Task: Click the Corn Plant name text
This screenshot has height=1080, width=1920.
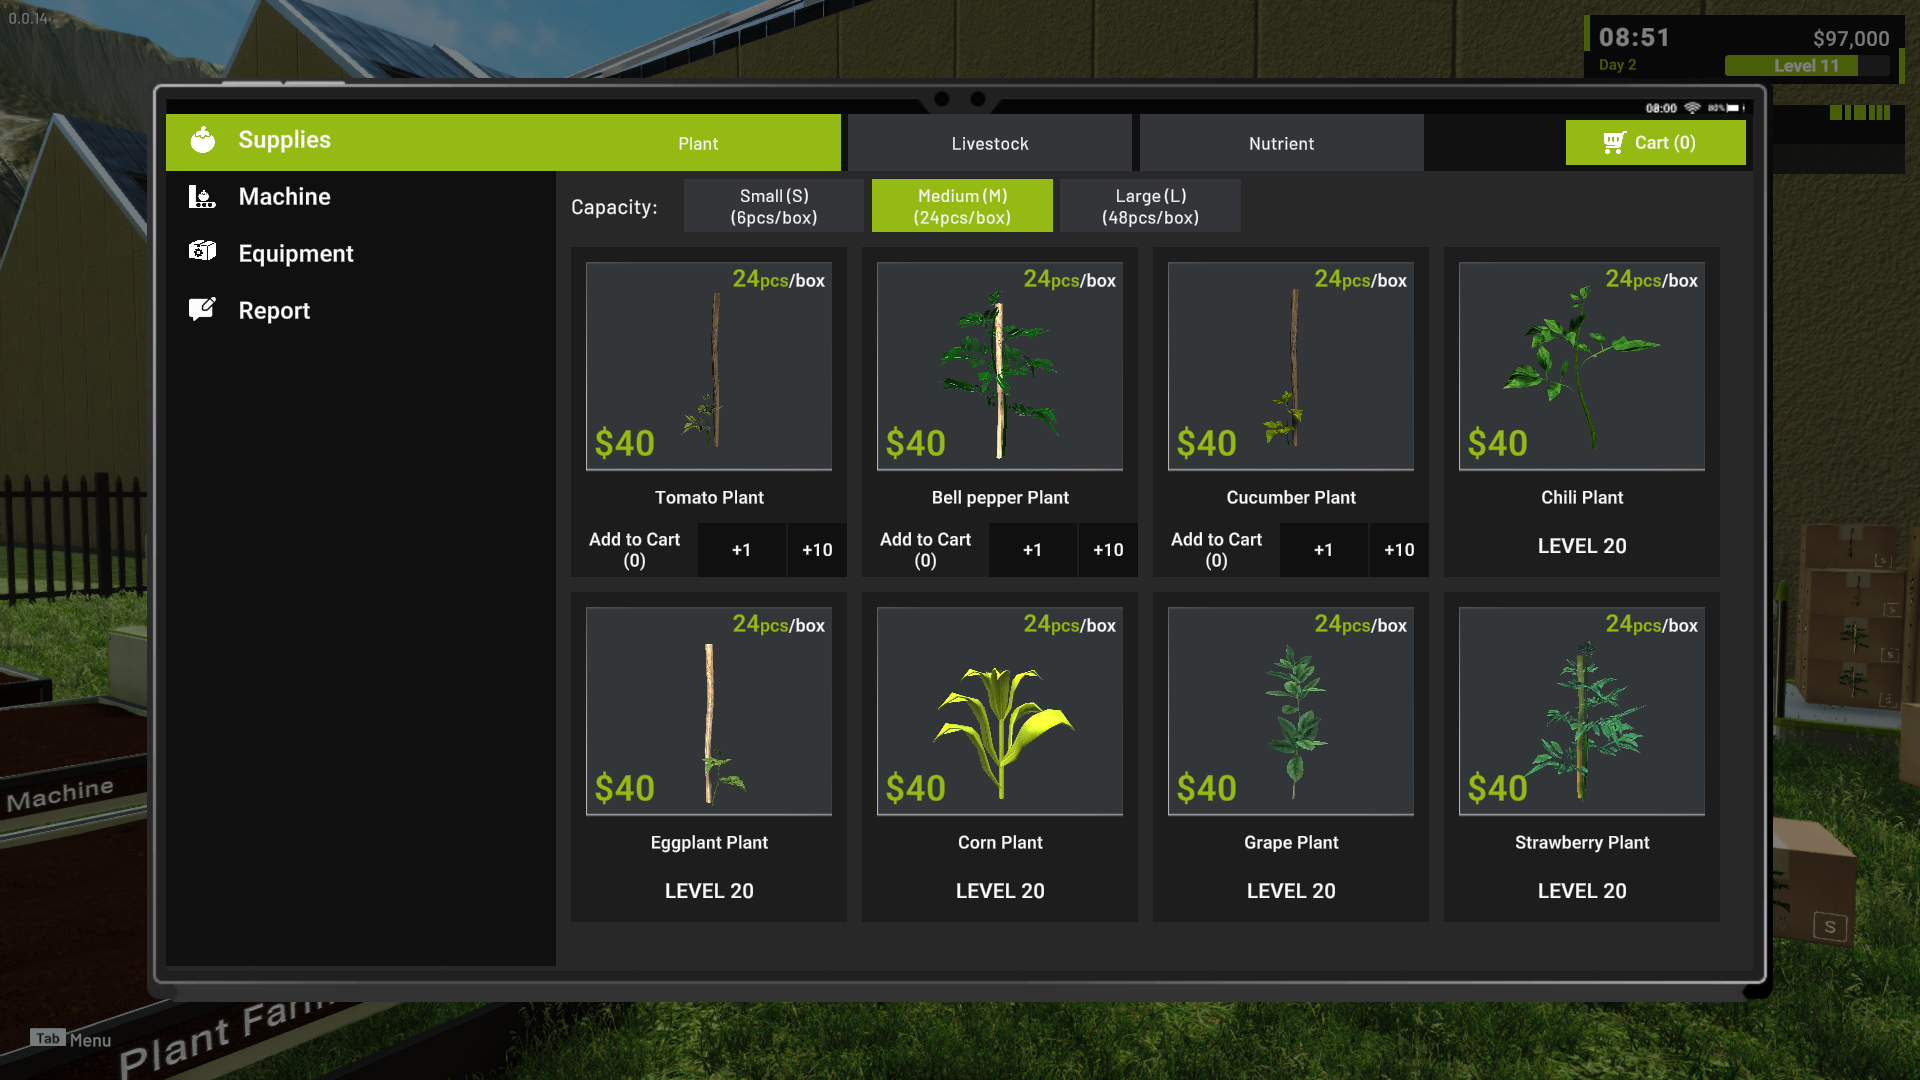Action: click(1000, 843)
